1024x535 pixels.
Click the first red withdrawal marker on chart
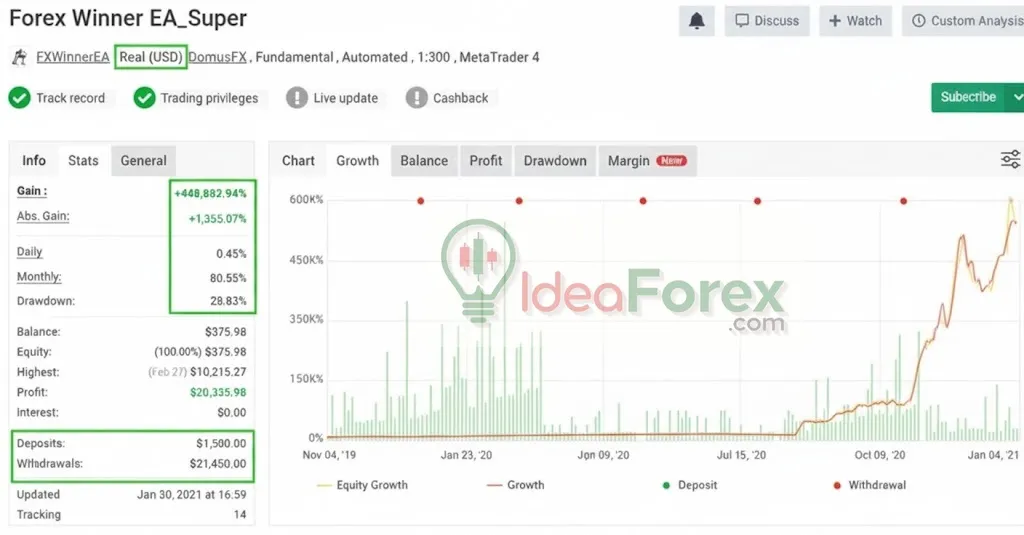click(420, 201)
